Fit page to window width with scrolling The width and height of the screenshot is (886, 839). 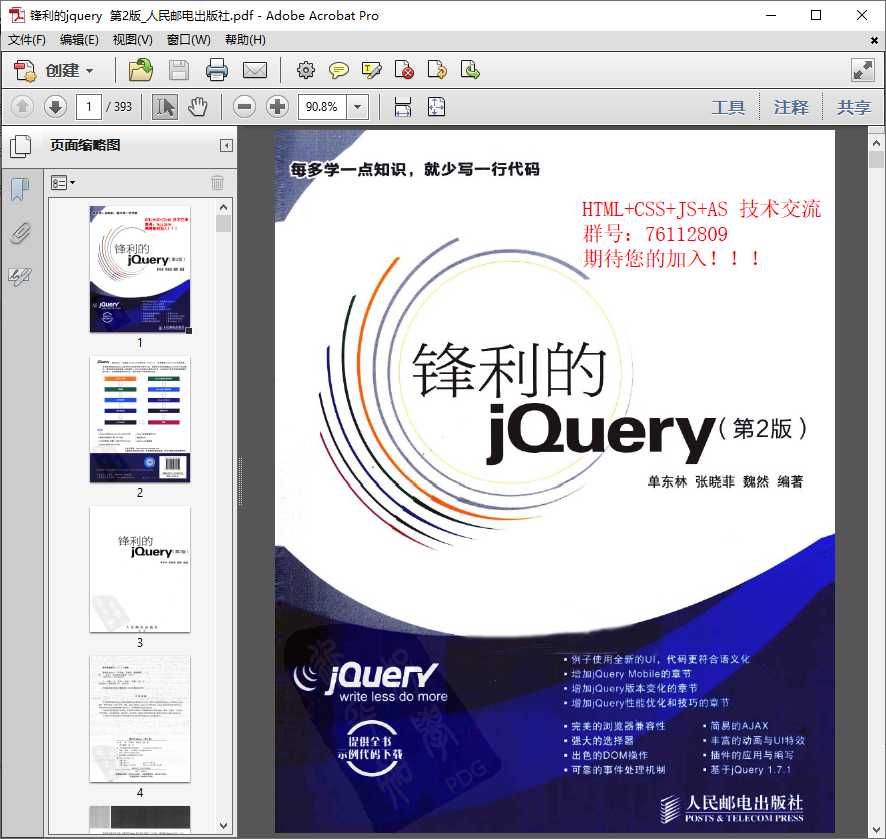402,107
